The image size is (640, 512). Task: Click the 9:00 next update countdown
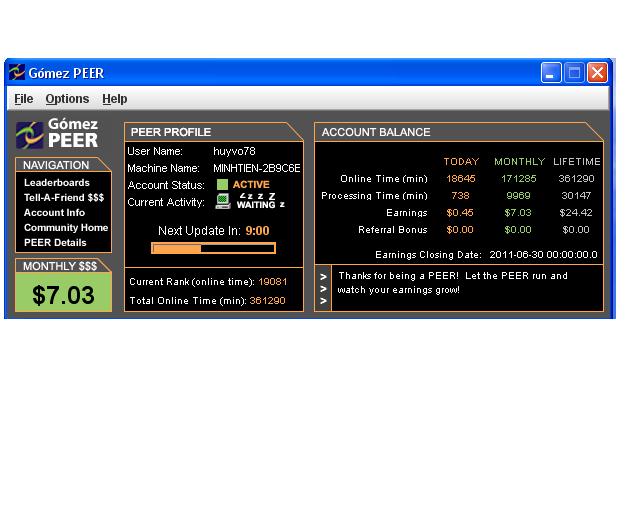257,231
